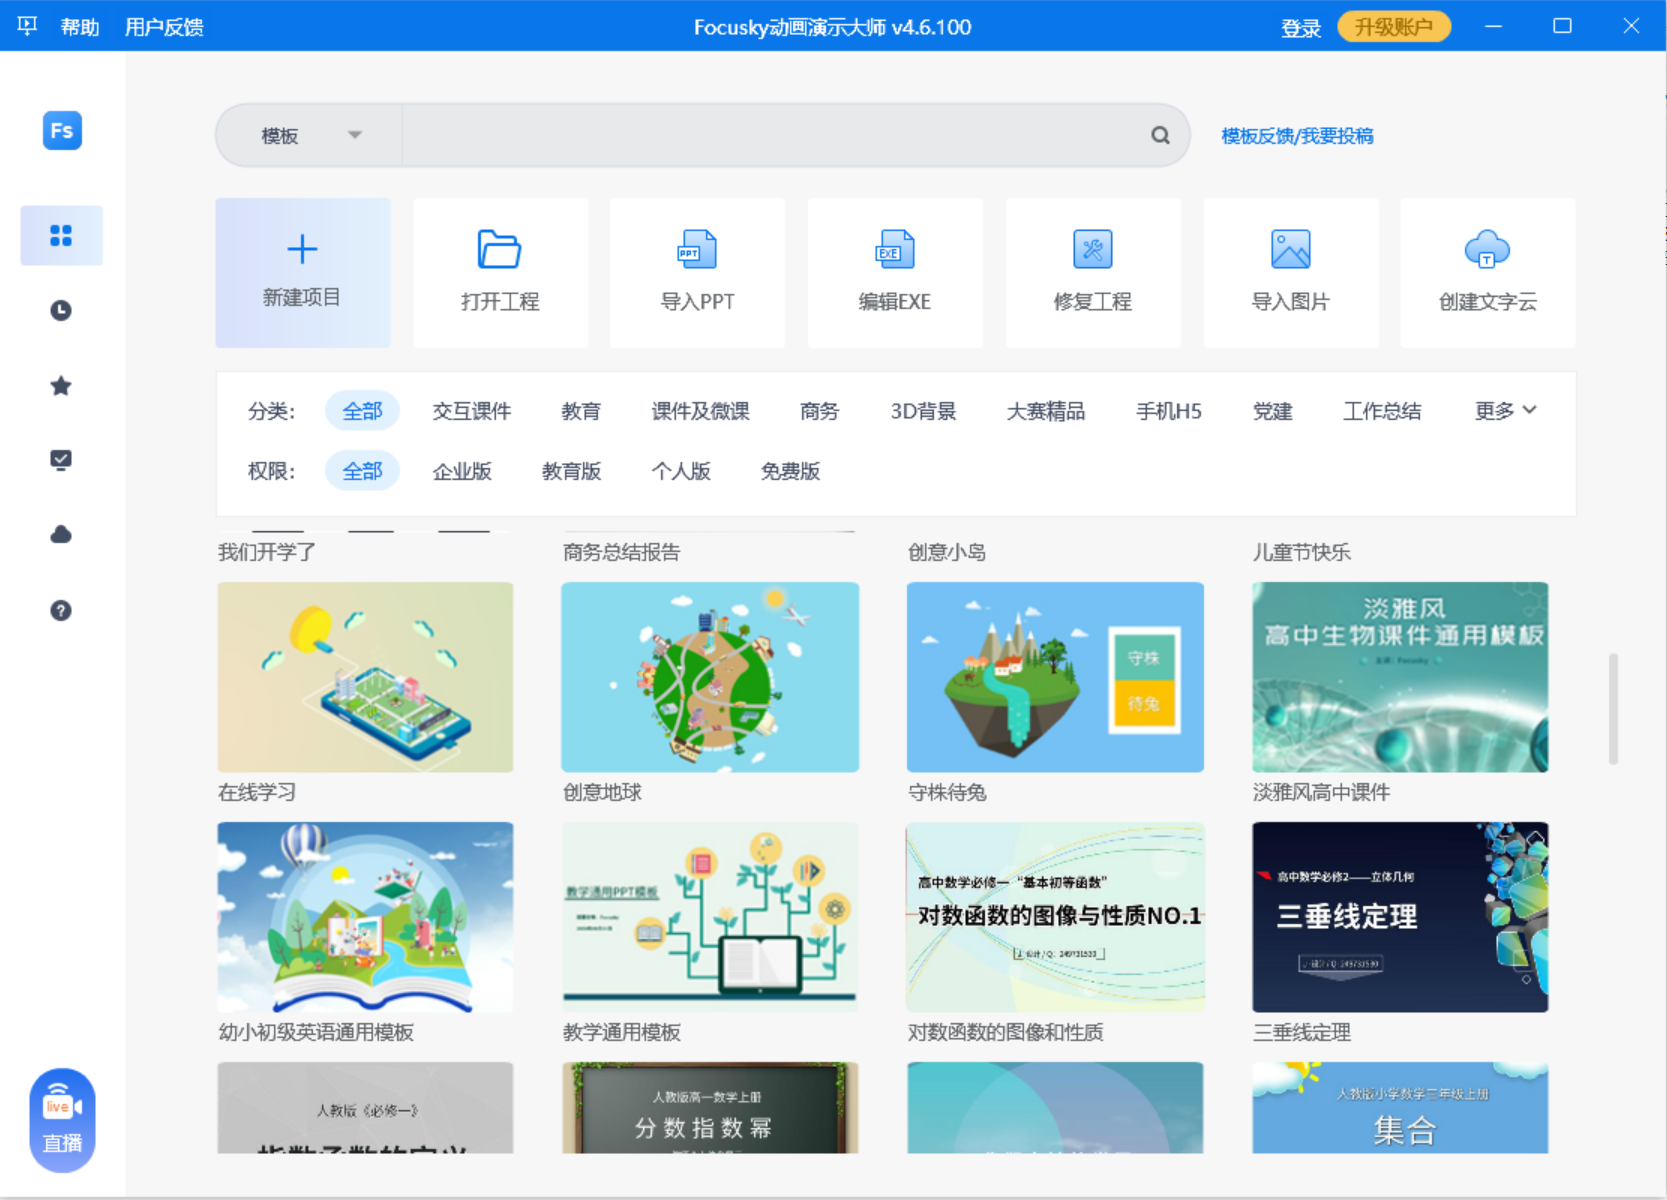
Task: Open 用户反馈 menu
Action: [x=164, y=27]
